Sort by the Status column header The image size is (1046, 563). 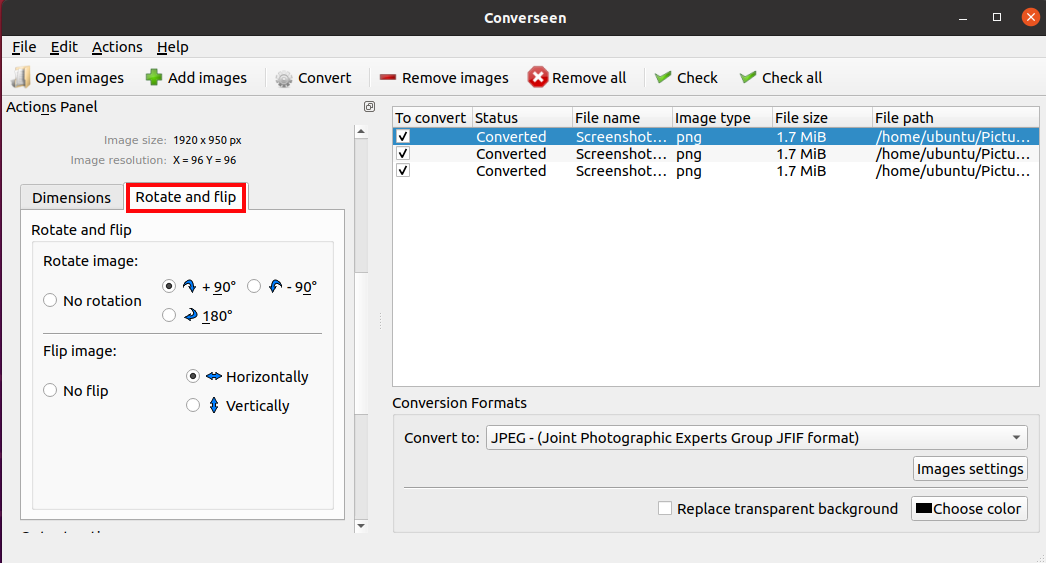pyautogui.click(x=522, y=117)
